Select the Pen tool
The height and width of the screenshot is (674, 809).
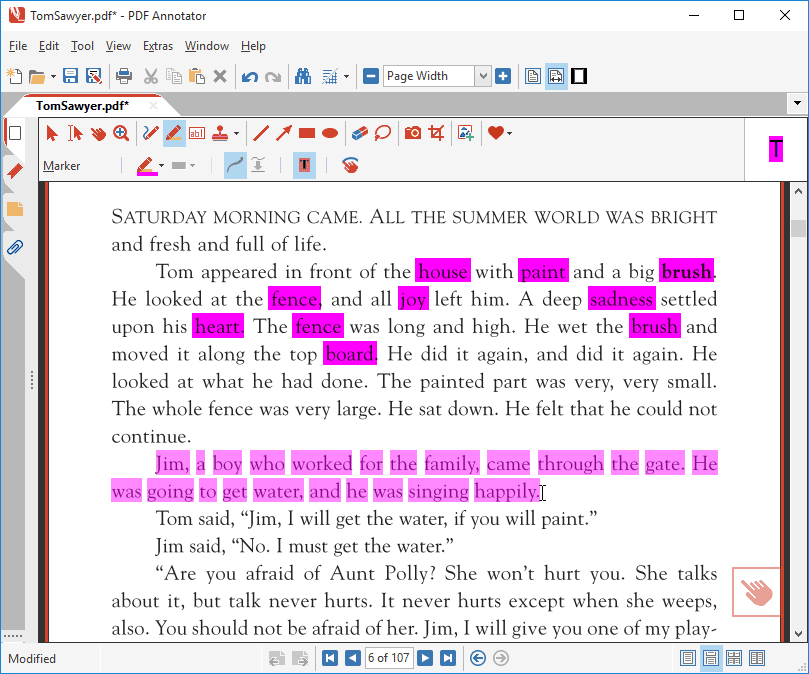pos(151,133)
